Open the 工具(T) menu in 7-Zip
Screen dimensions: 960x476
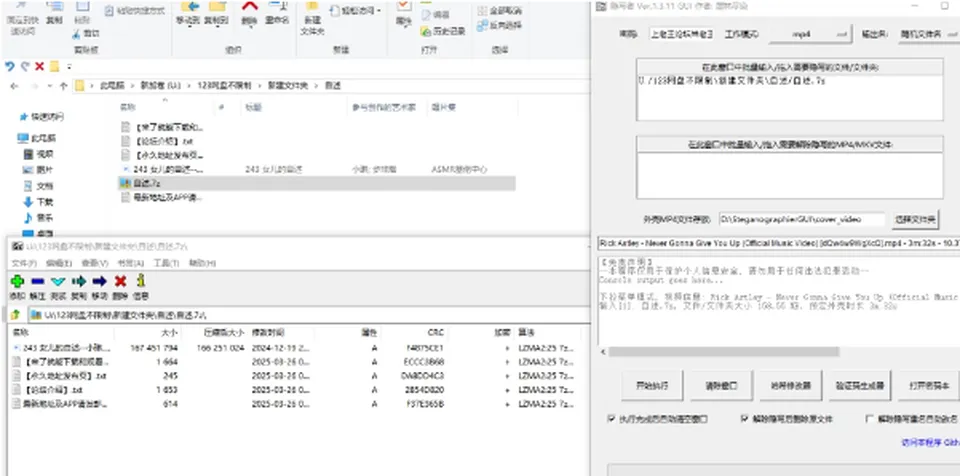[x=166, y=263]
